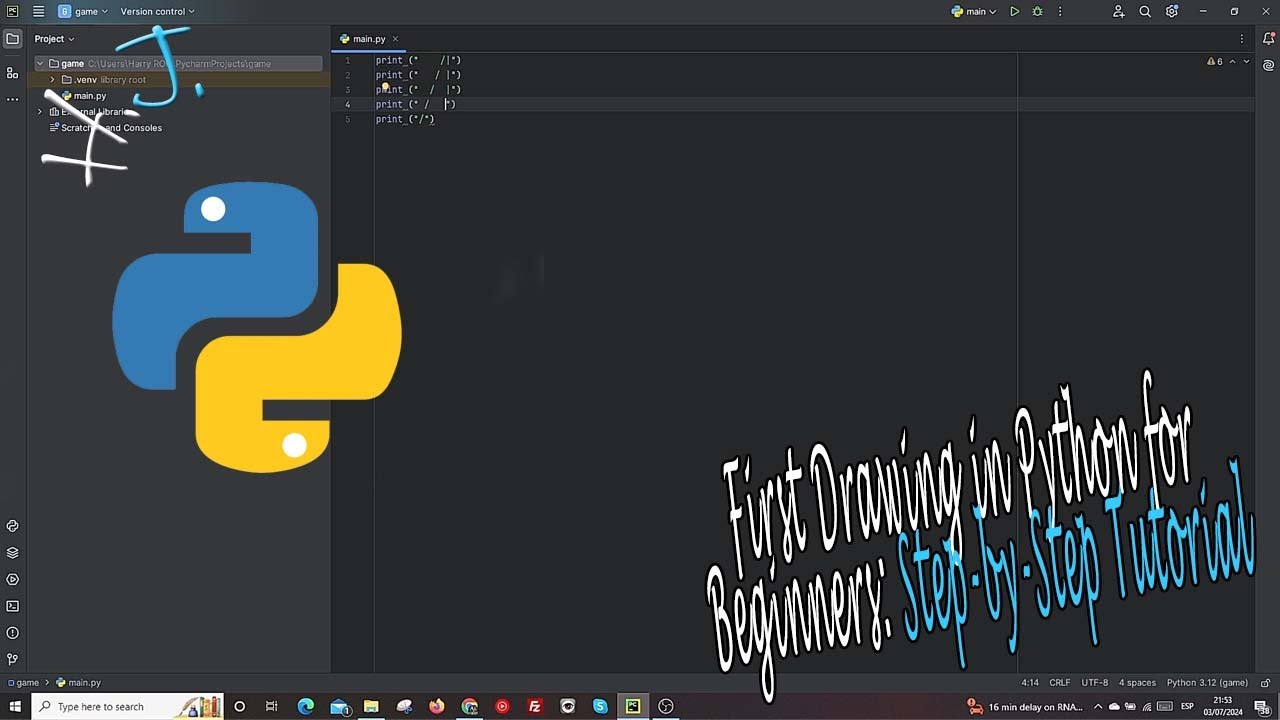
Task: Change UTF-8 file encoding in status bar
Action: [1095, 682]
